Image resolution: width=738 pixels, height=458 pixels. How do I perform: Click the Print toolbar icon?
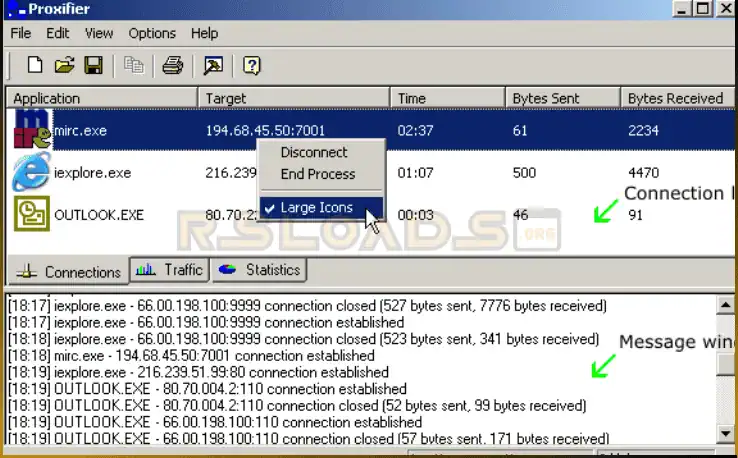click(x=173, y=66)
